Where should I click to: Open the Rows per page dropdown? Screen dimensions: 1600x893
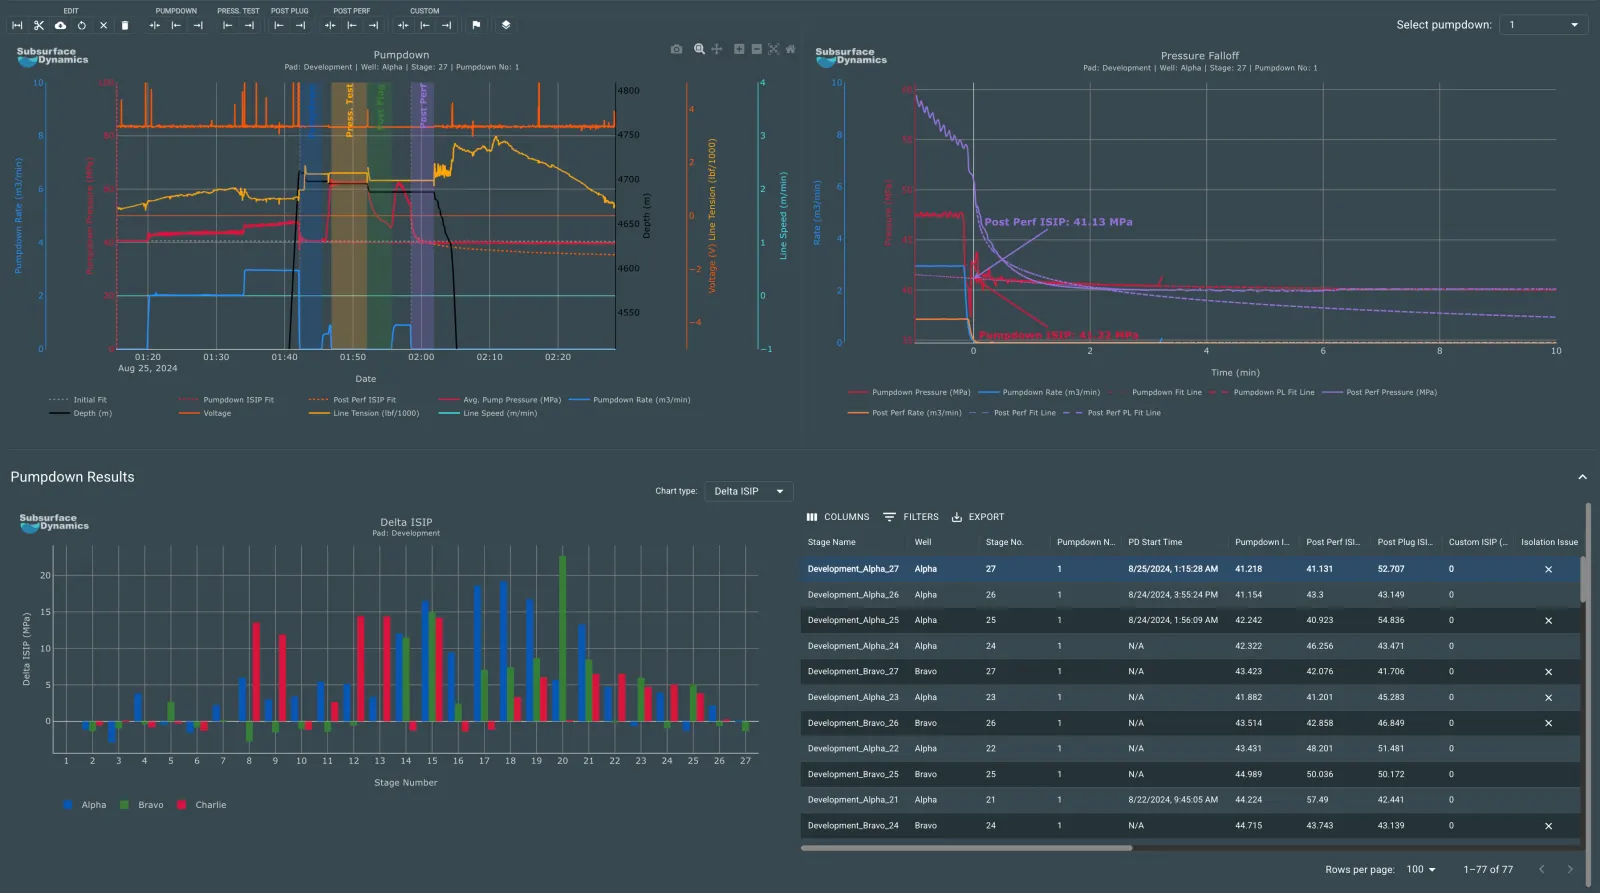click(1421, 869)
